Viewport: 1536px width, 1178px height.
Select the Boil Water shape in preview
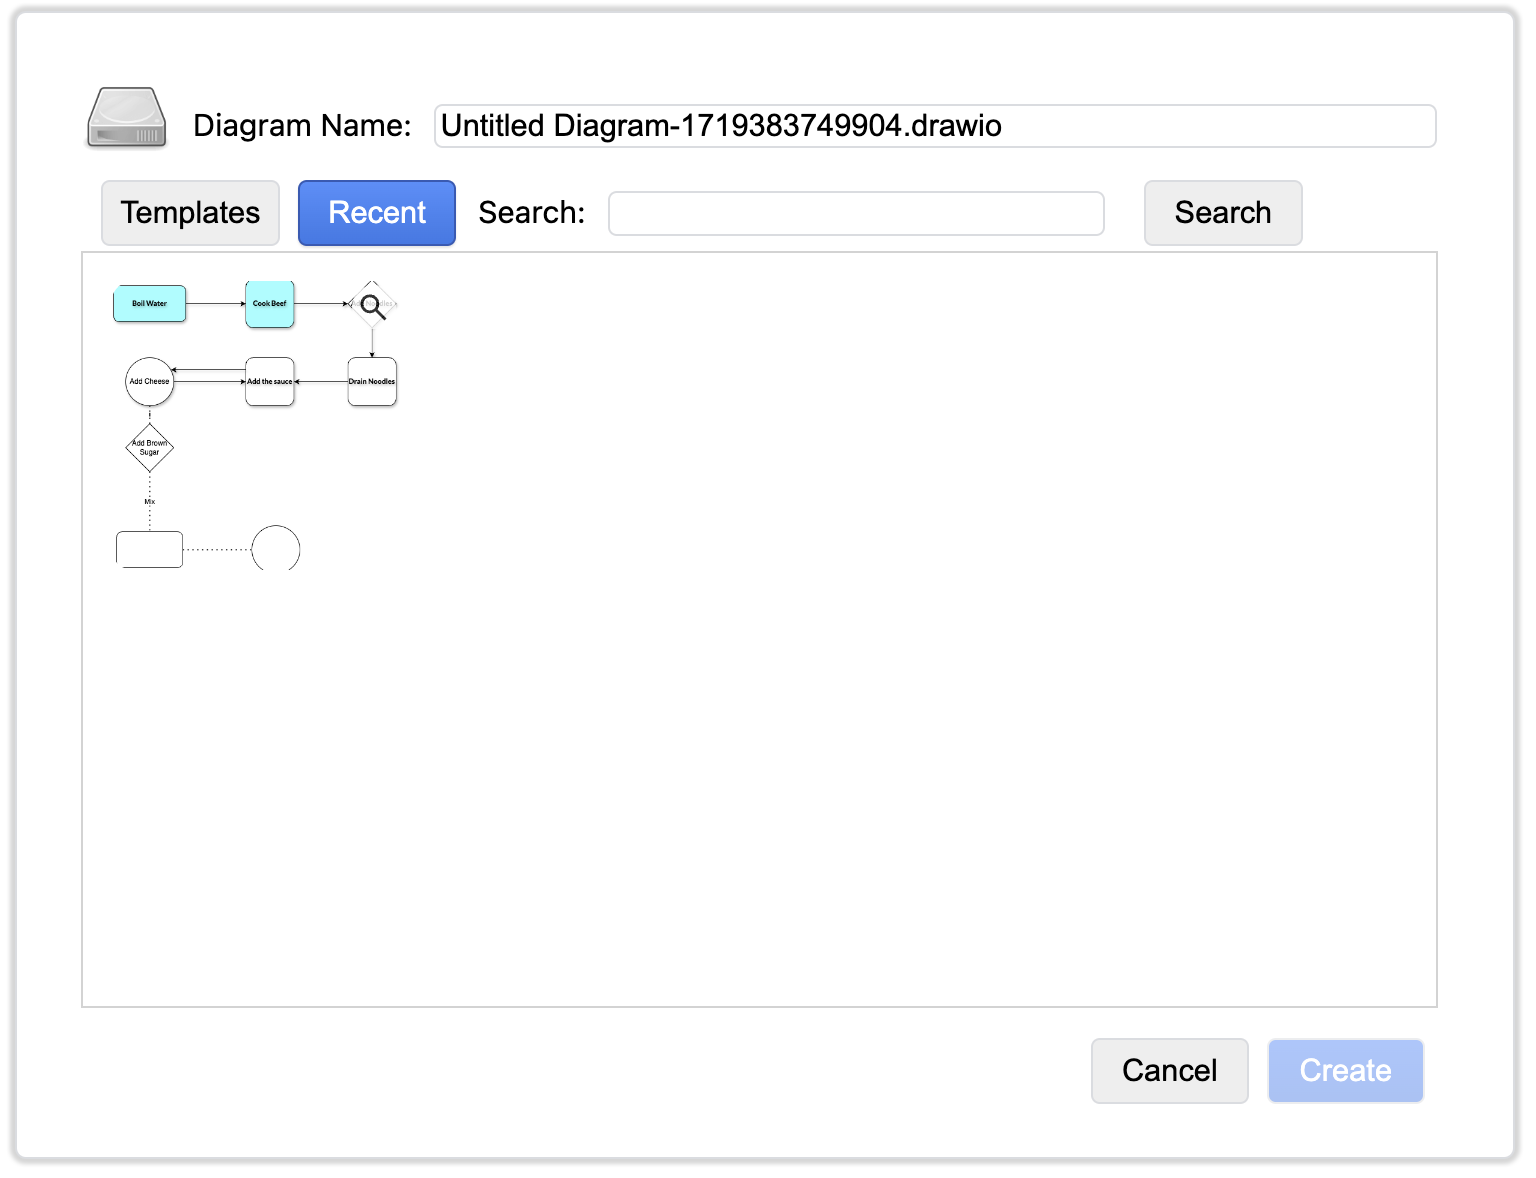pos(149,303)
